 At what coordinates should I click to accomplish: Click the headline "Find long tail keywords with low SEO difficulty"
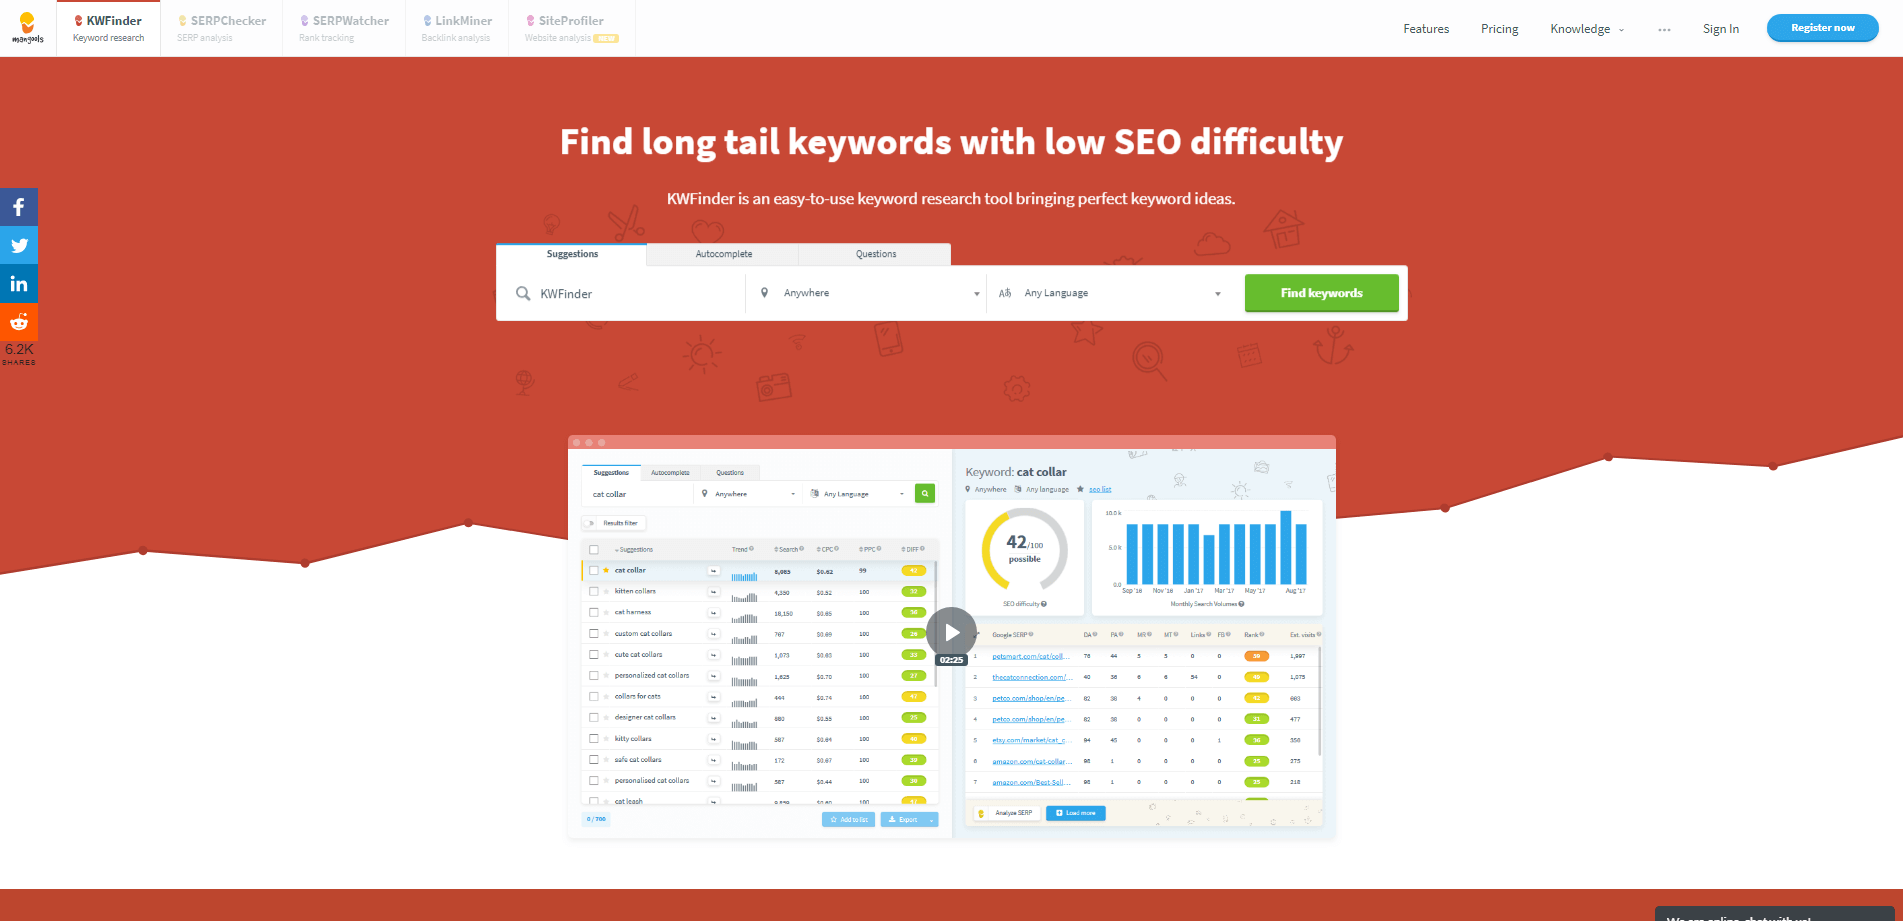point(951,142)
